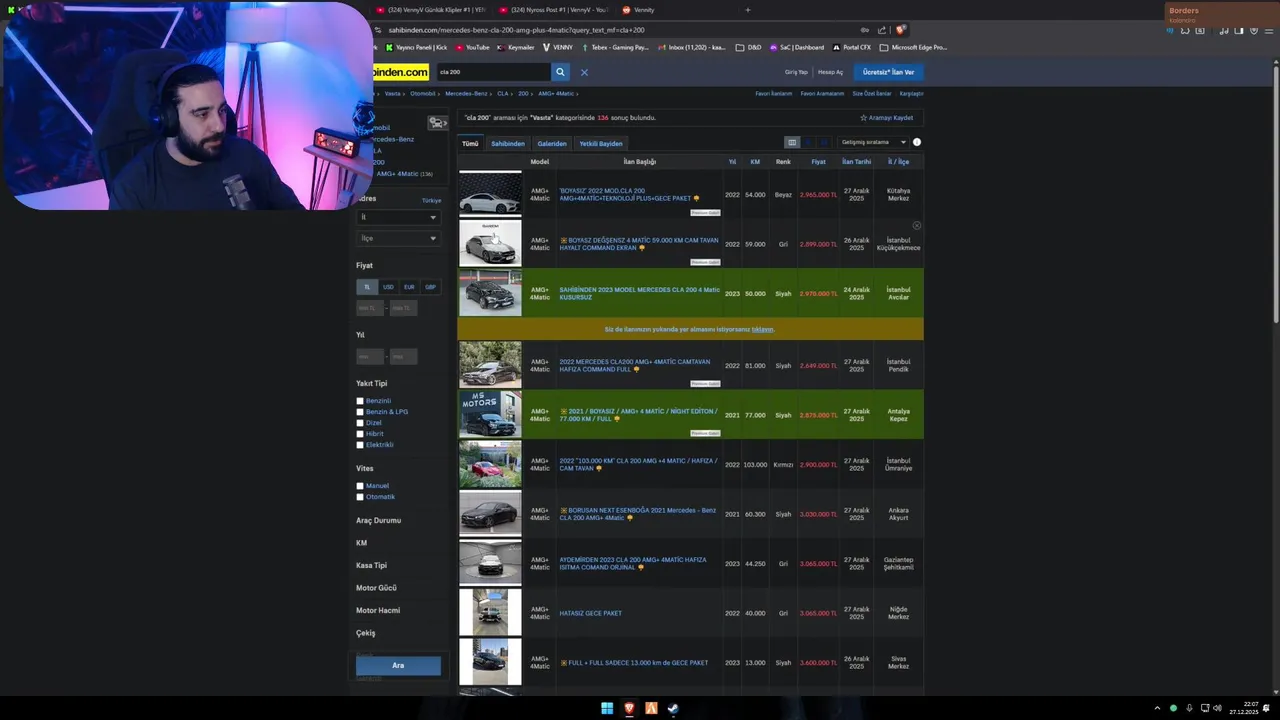Check the Dizel fuel type box
This screenshot has width=1280, height=720.
point(360,423)
